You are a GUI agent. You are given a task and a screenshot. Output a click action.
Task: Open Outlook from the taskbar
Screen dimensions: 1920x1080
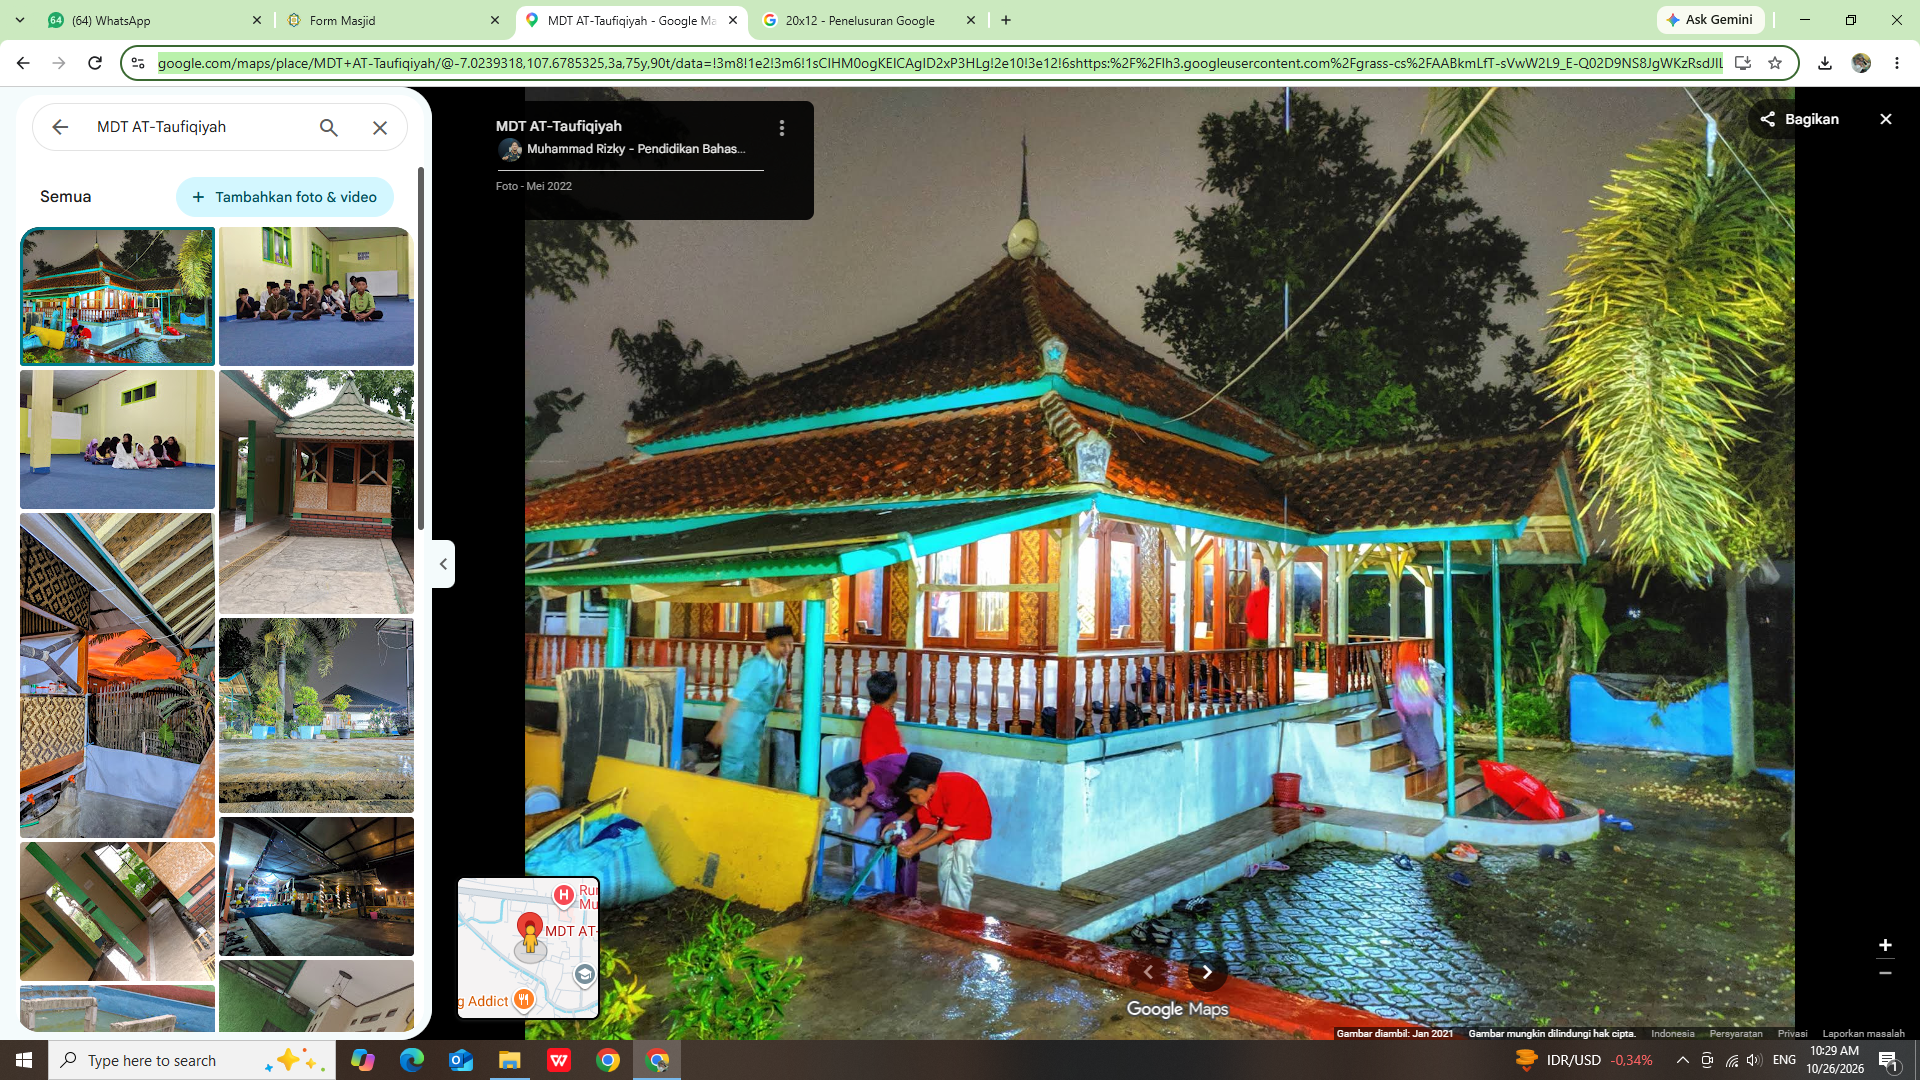click(x=461, y=1060)
